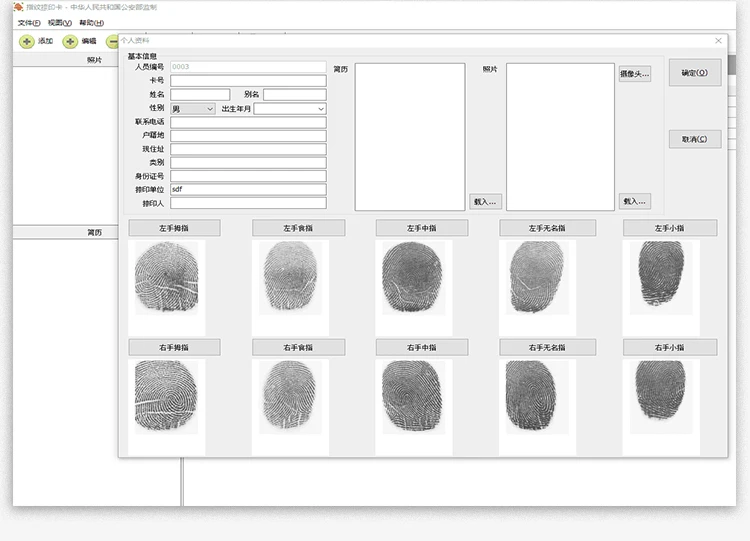
Task: Click the 别名 alias input field
Action: pos(295,95)
